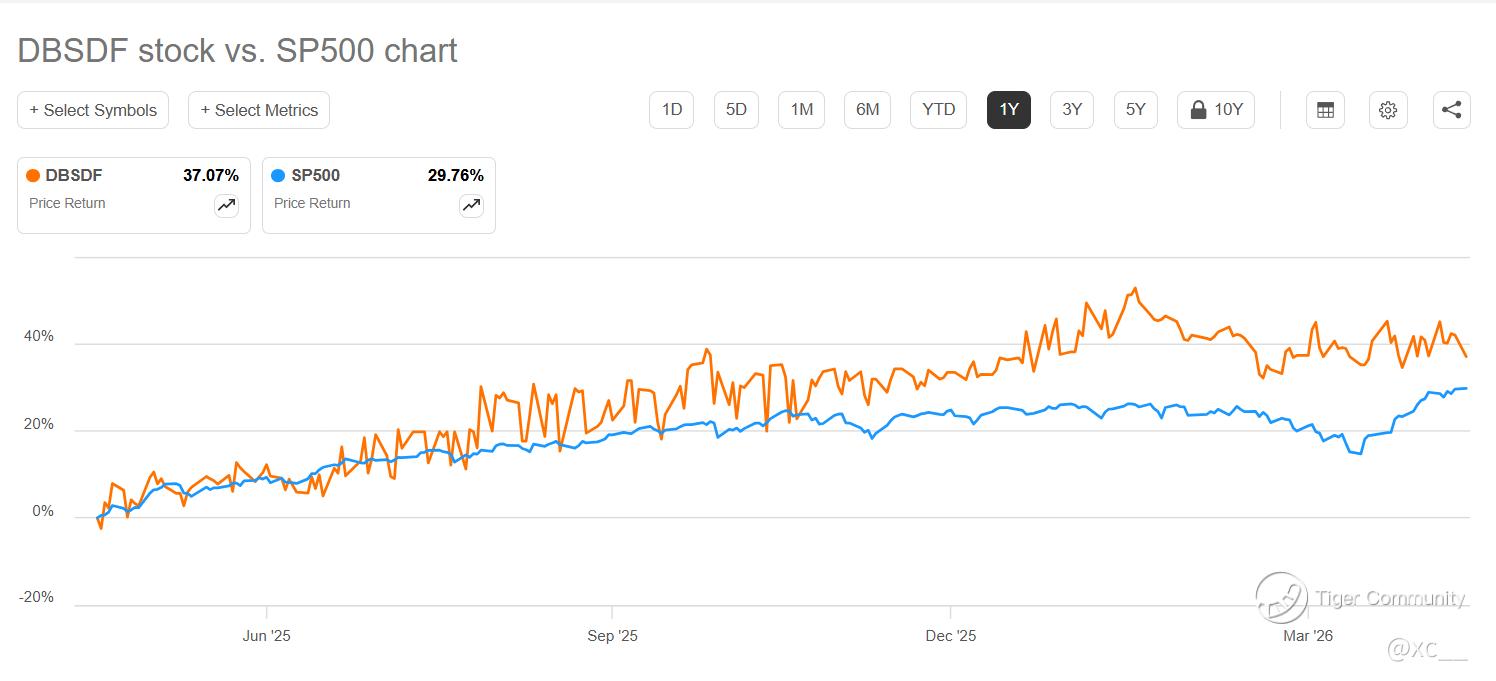This screenshot has height=681, width=1496.
Task: Open the table view icon
Action: [1325, 110]
